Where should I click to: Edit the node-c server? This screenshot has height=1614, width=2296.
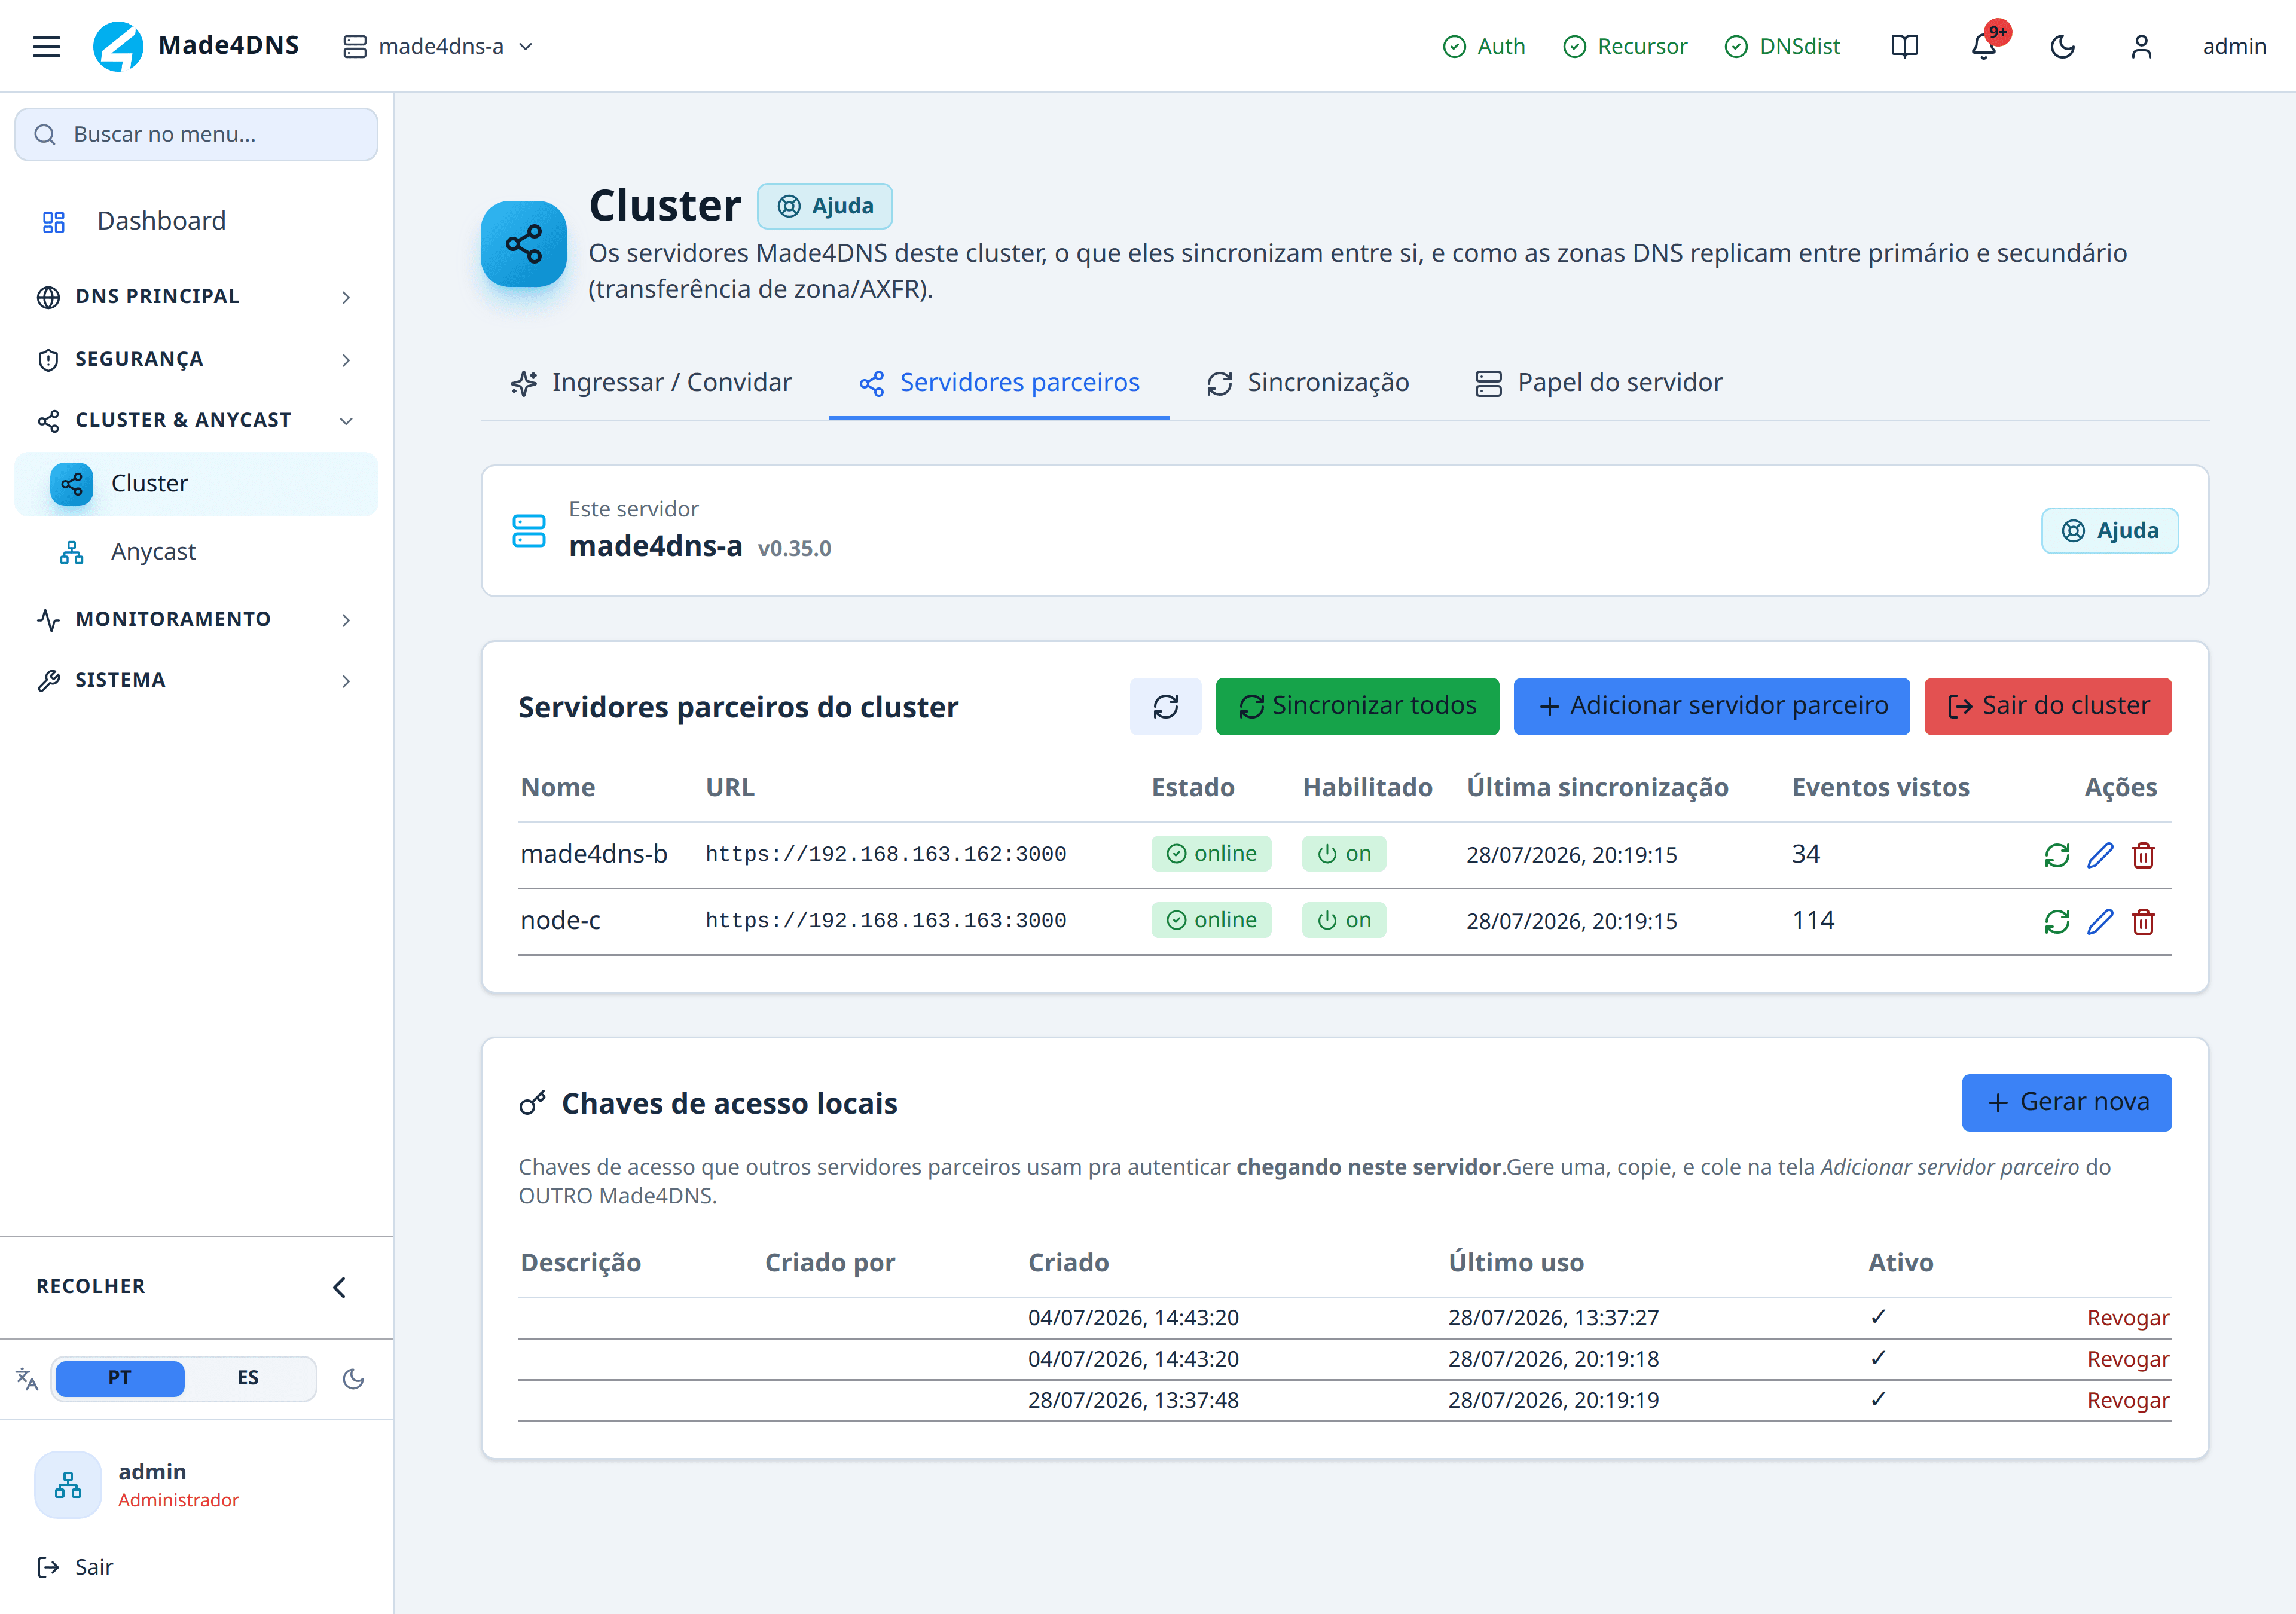tap(2100, 921)
